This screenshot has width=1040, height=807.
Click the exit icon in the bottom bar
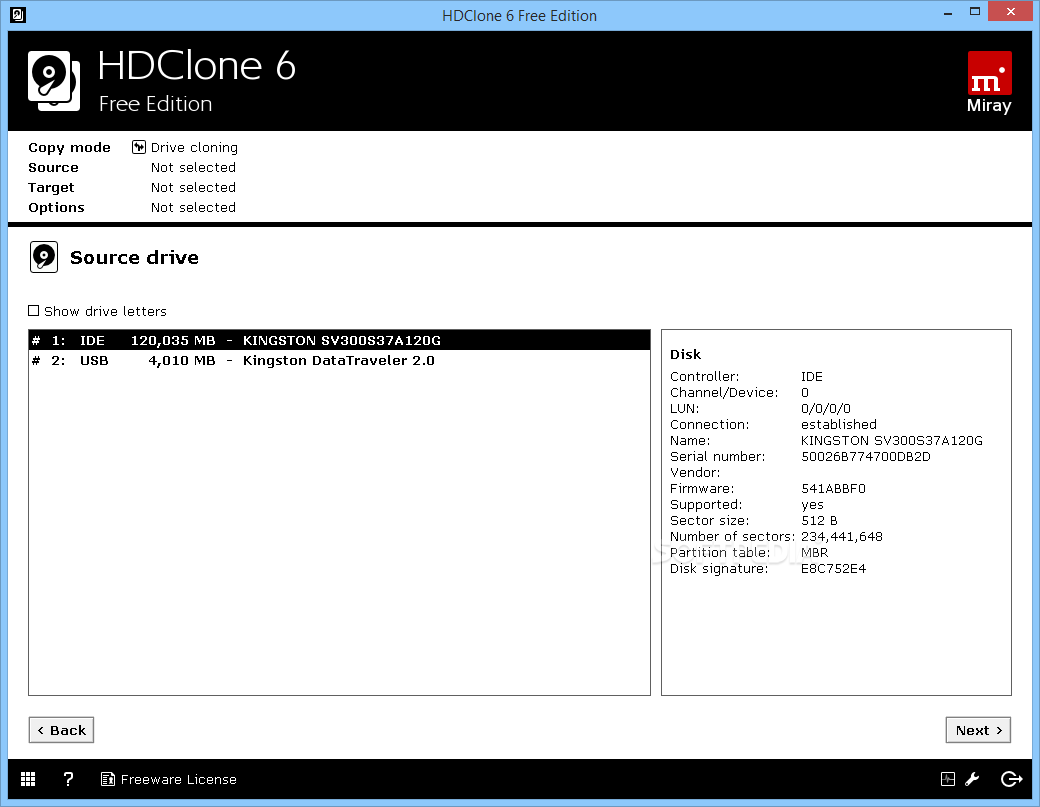click(x=1011, y=779)
